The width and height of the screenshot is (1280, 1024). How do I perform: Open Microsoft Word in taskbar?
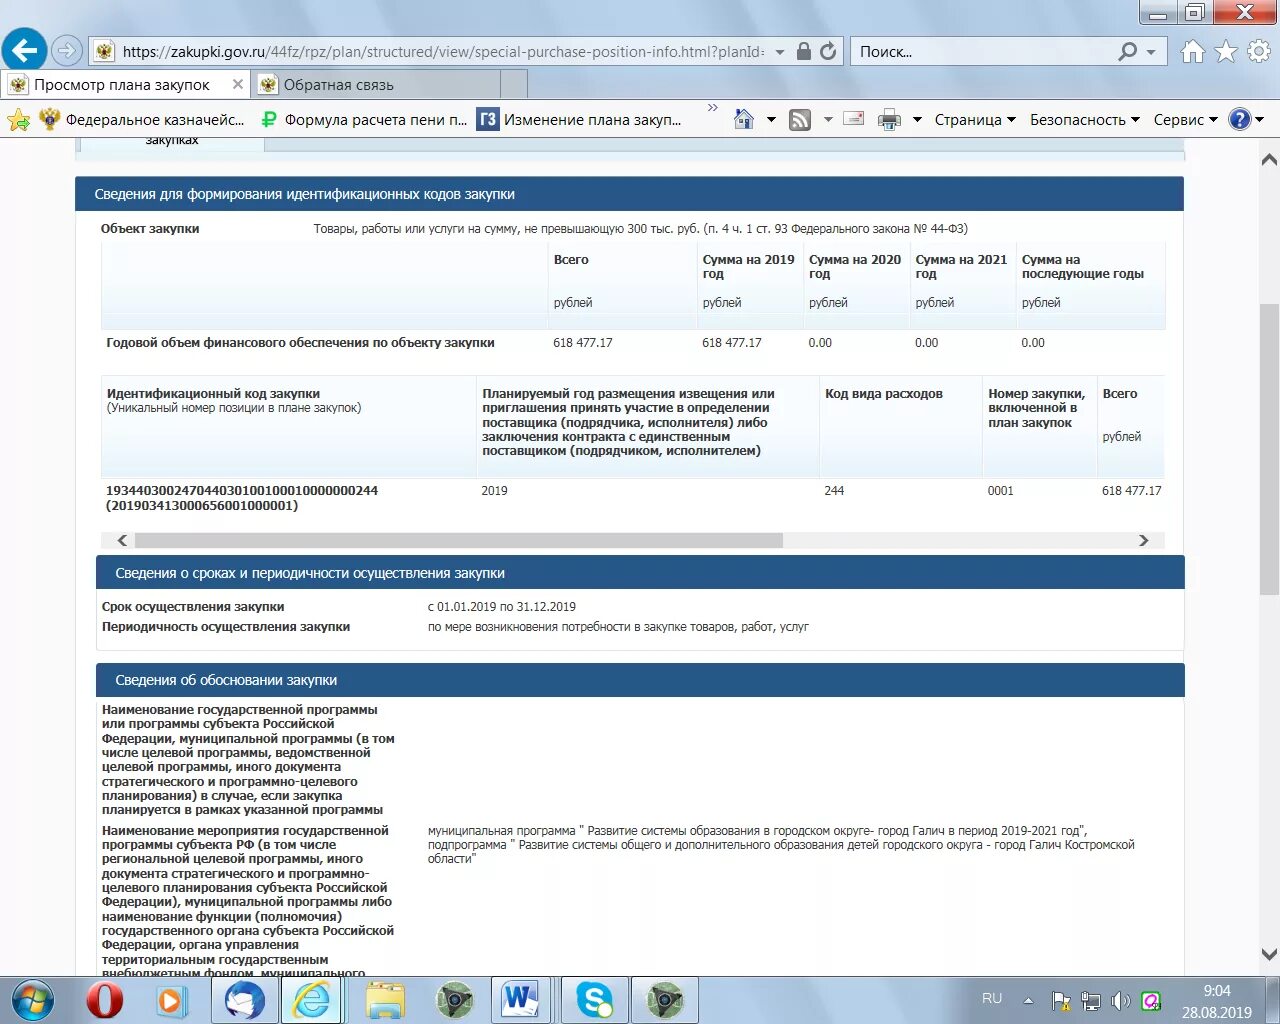(520, 1000)
